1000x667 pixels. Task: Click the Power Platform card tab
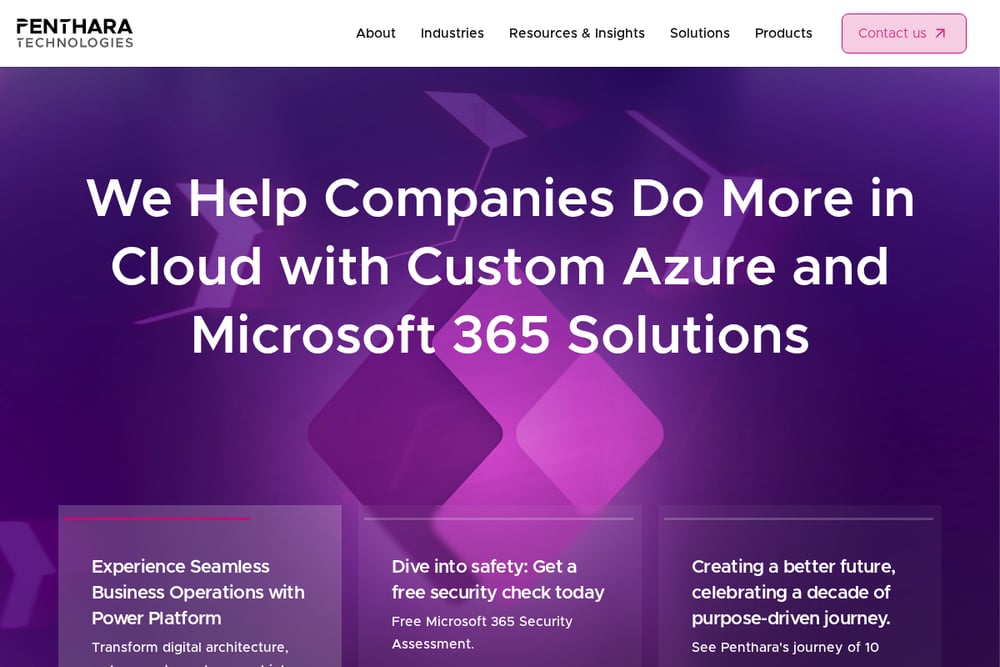(x=200, y=586)
